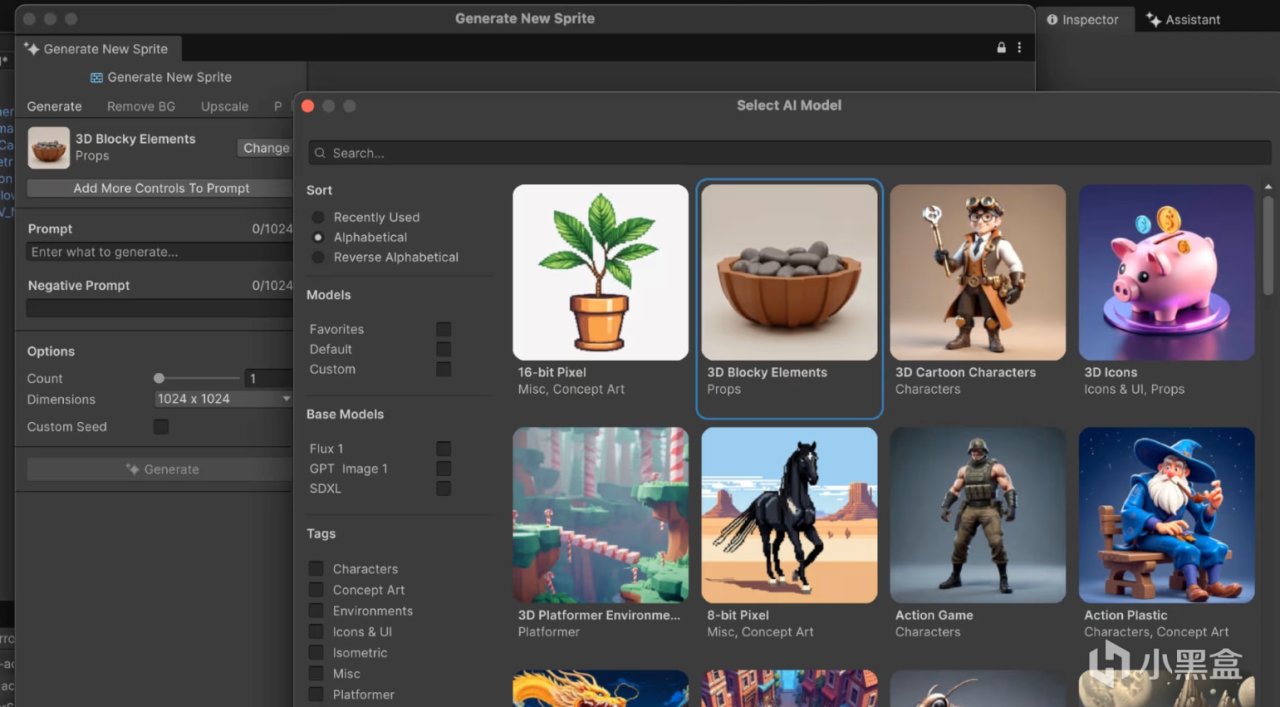Check the Isometric tag filter
This screenshot has width=1280, height=707.
coord(316,652)
